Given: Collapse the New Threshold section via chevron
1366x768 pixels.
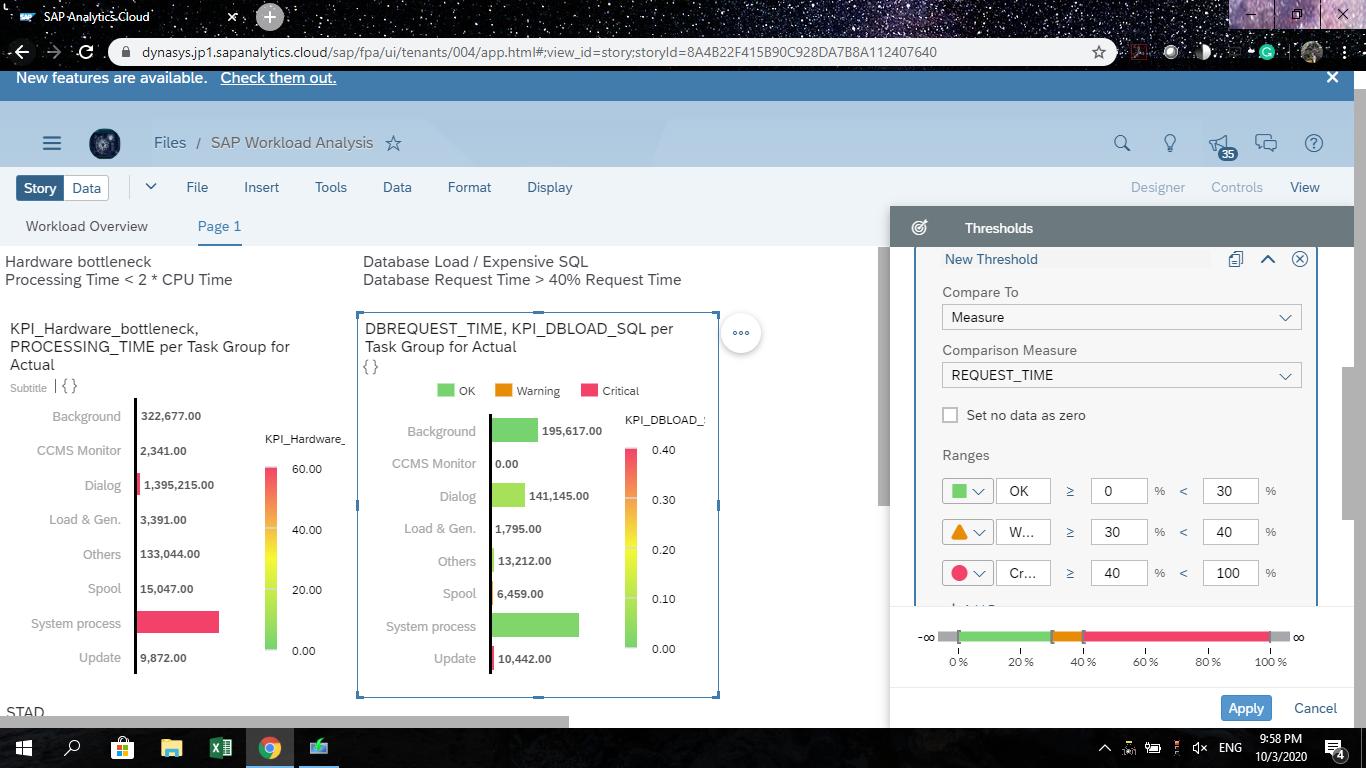Looking at the screenshot, I should (x=1267, y=259).
